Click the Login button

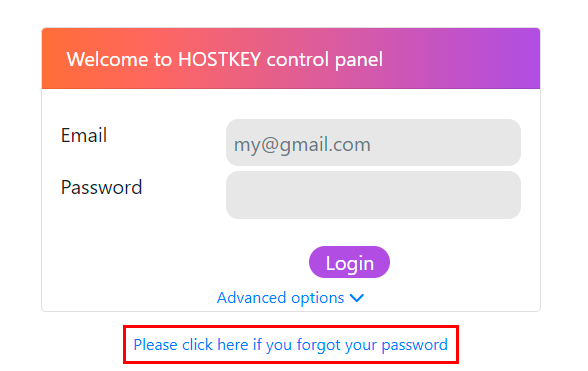click(x=349, y=262)
